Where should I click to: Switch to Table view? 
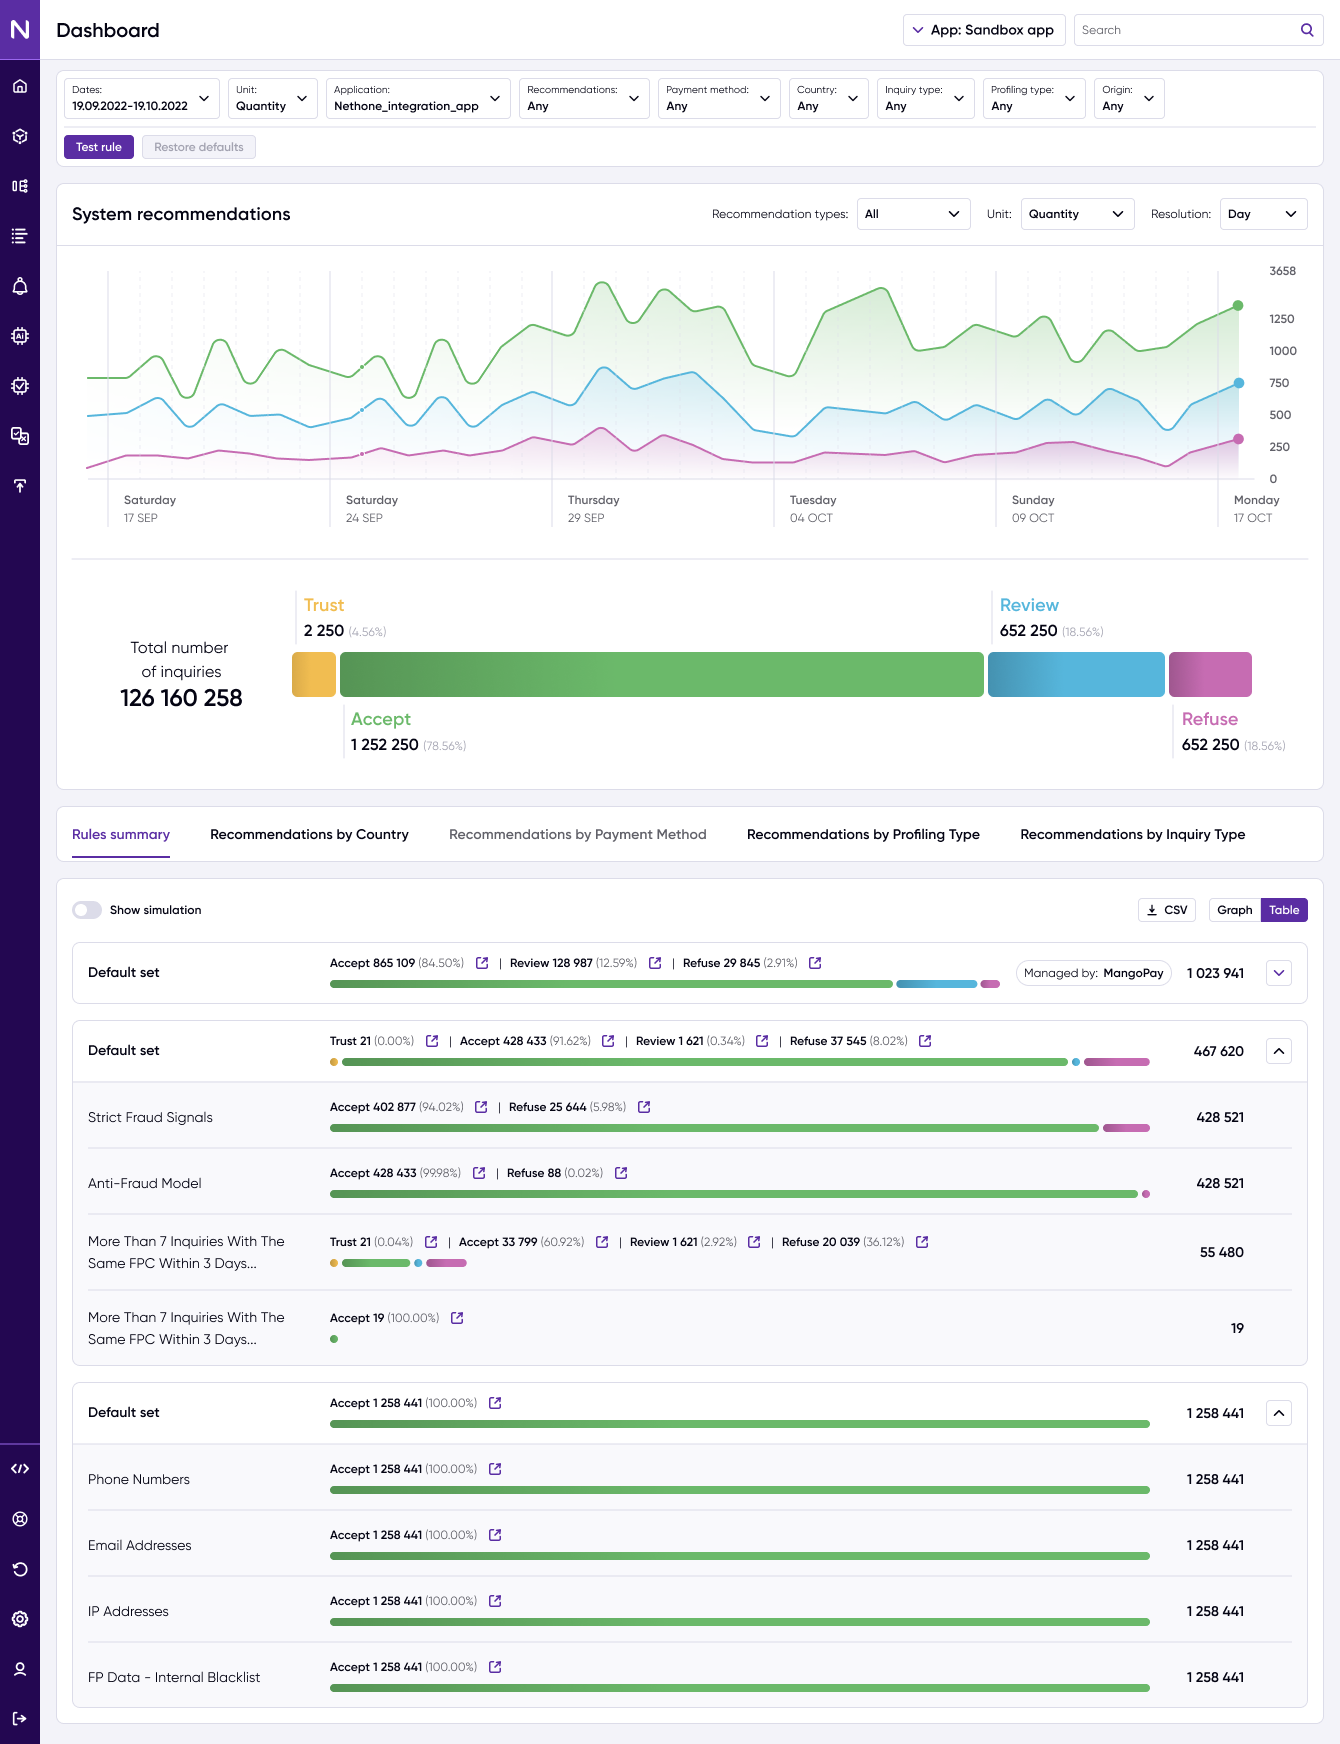coord(1284,910)
